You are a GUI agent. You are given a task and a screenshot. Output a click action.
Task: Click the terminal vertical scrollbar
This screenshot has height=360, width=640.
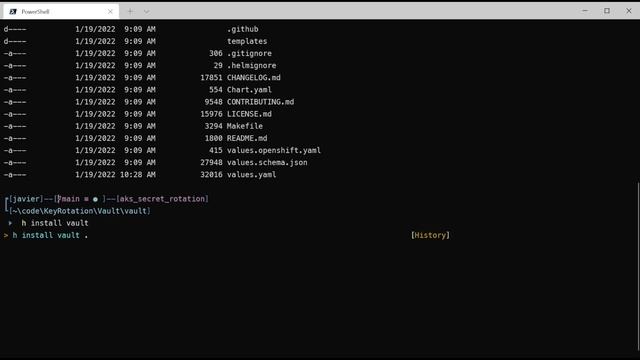click(638, 265)
